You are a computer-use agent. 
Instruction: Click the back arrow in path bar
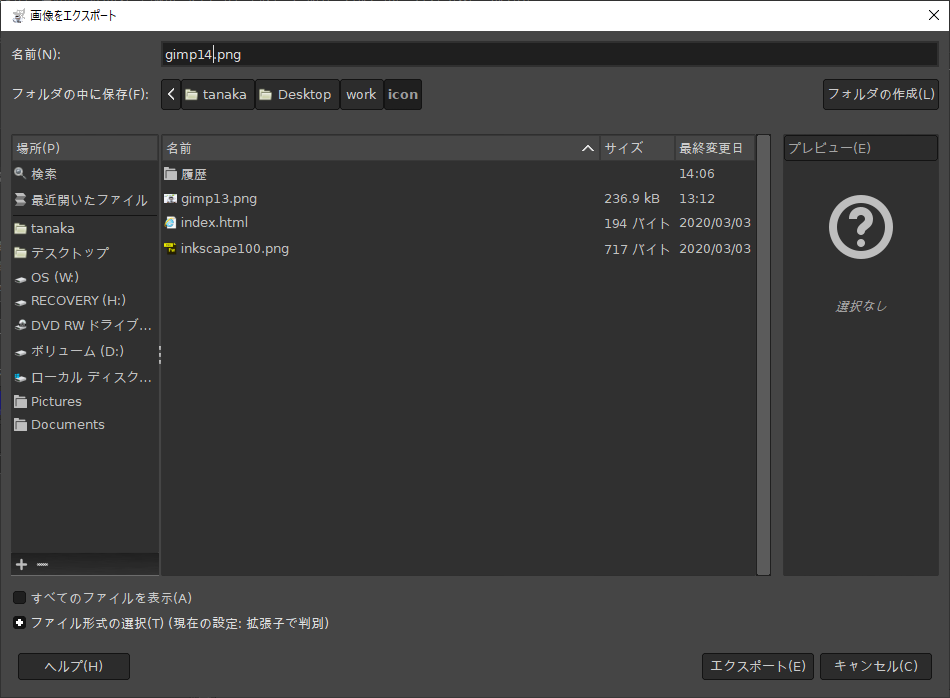pyautogui.click(x=171, y=95)
